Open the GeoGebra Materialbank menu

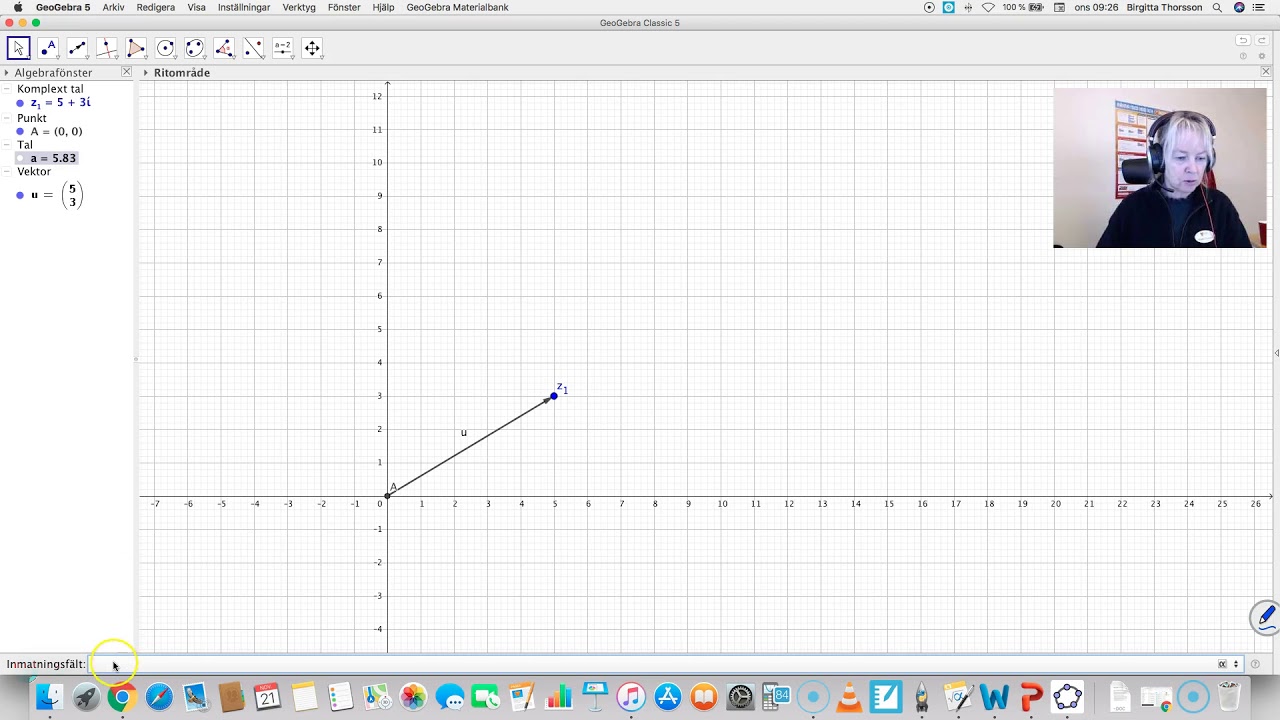point(457,7)
